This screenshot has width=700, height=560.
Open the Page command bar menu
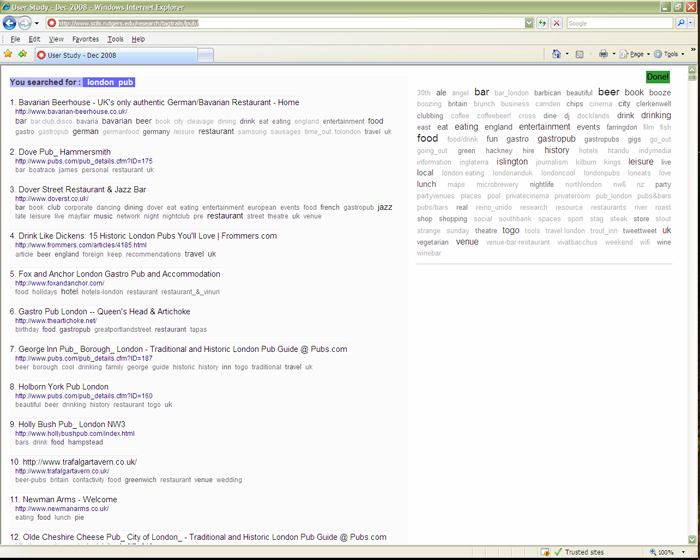635,54
